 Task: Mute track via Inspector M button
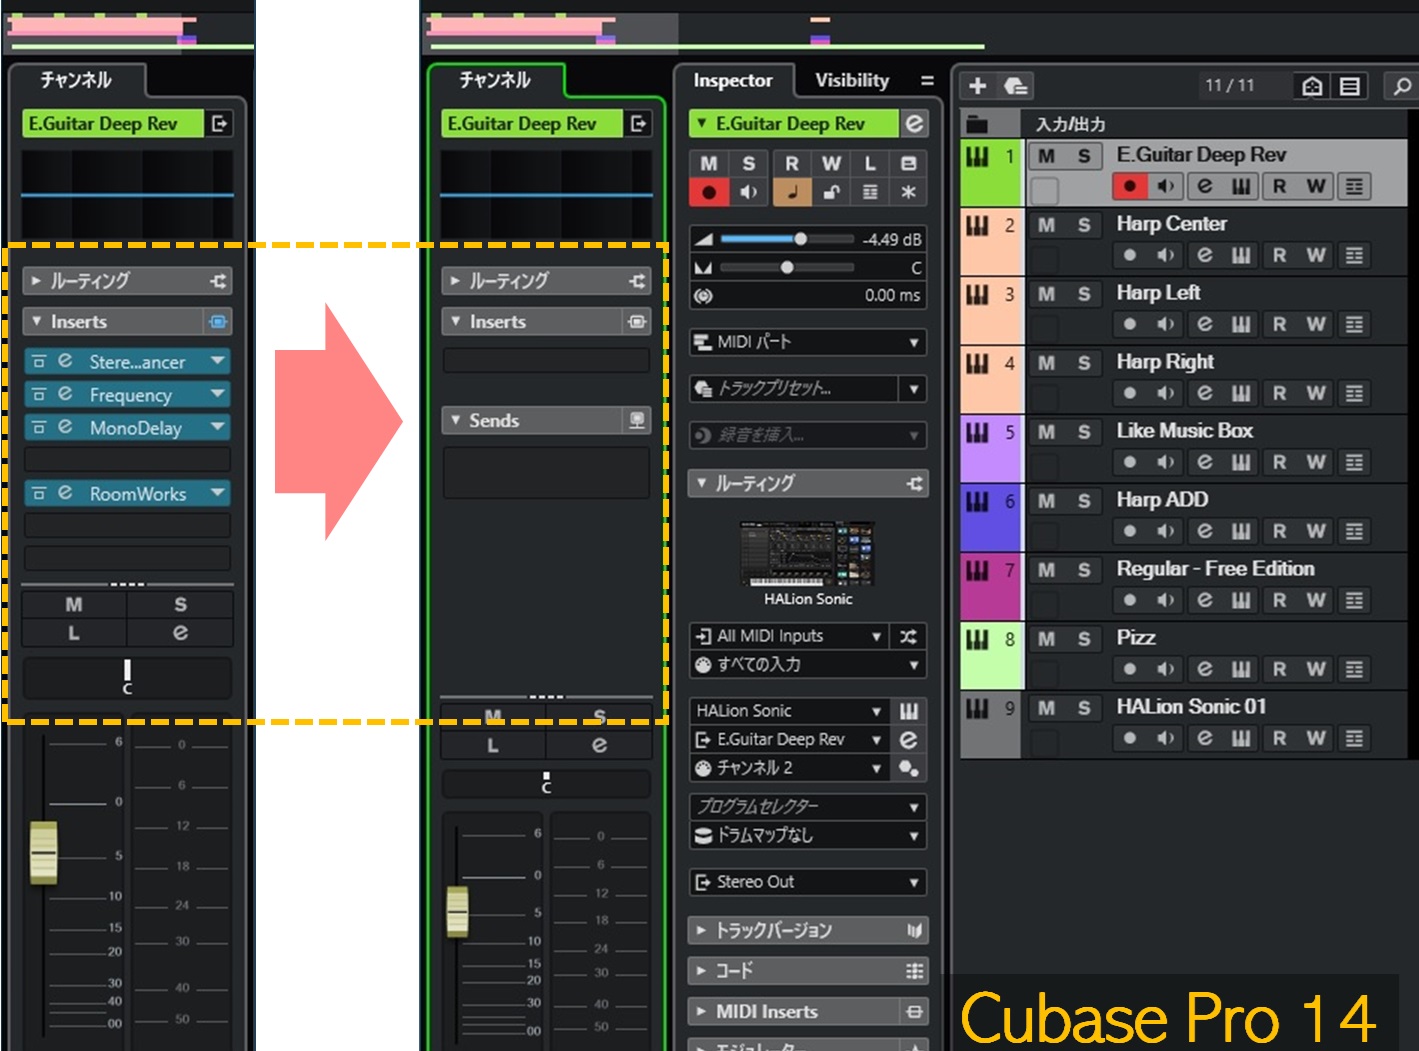coord(709,163)
